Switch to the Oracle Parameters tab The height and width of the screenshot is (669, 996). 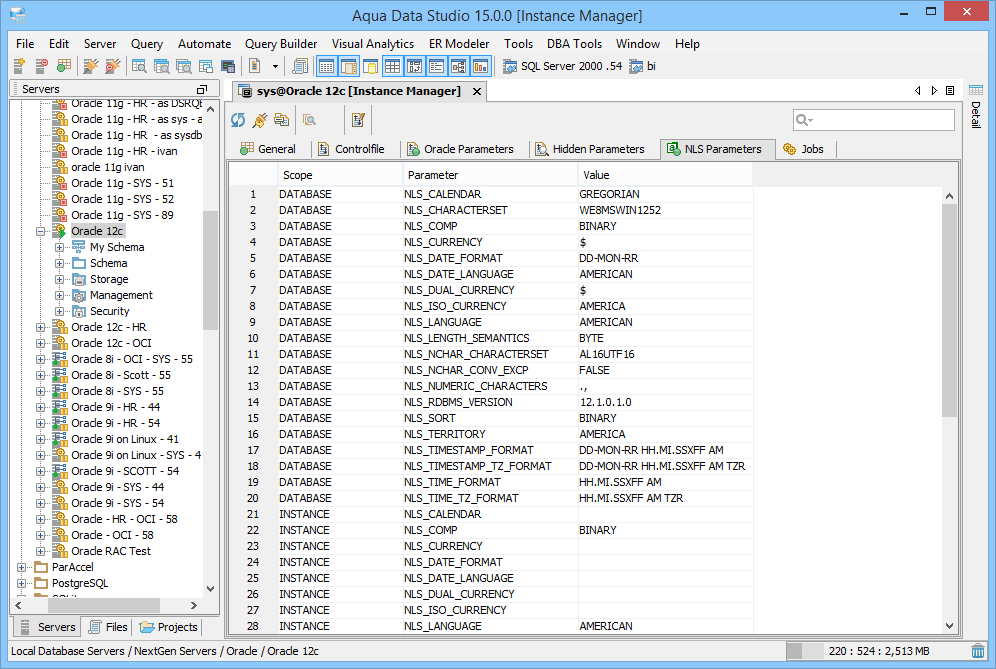pos(461,149)
